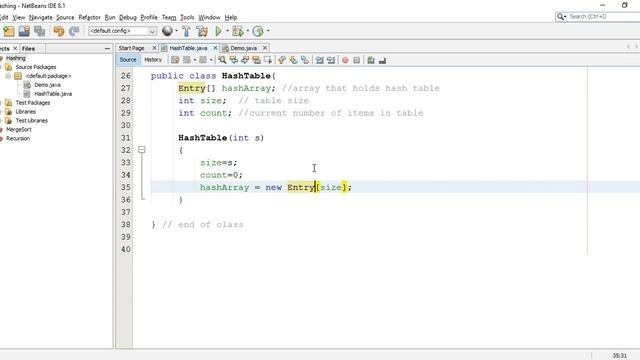Click the Build Project hammer icon
This screenshot has width=640, height=360.
(x=186, y=31)
